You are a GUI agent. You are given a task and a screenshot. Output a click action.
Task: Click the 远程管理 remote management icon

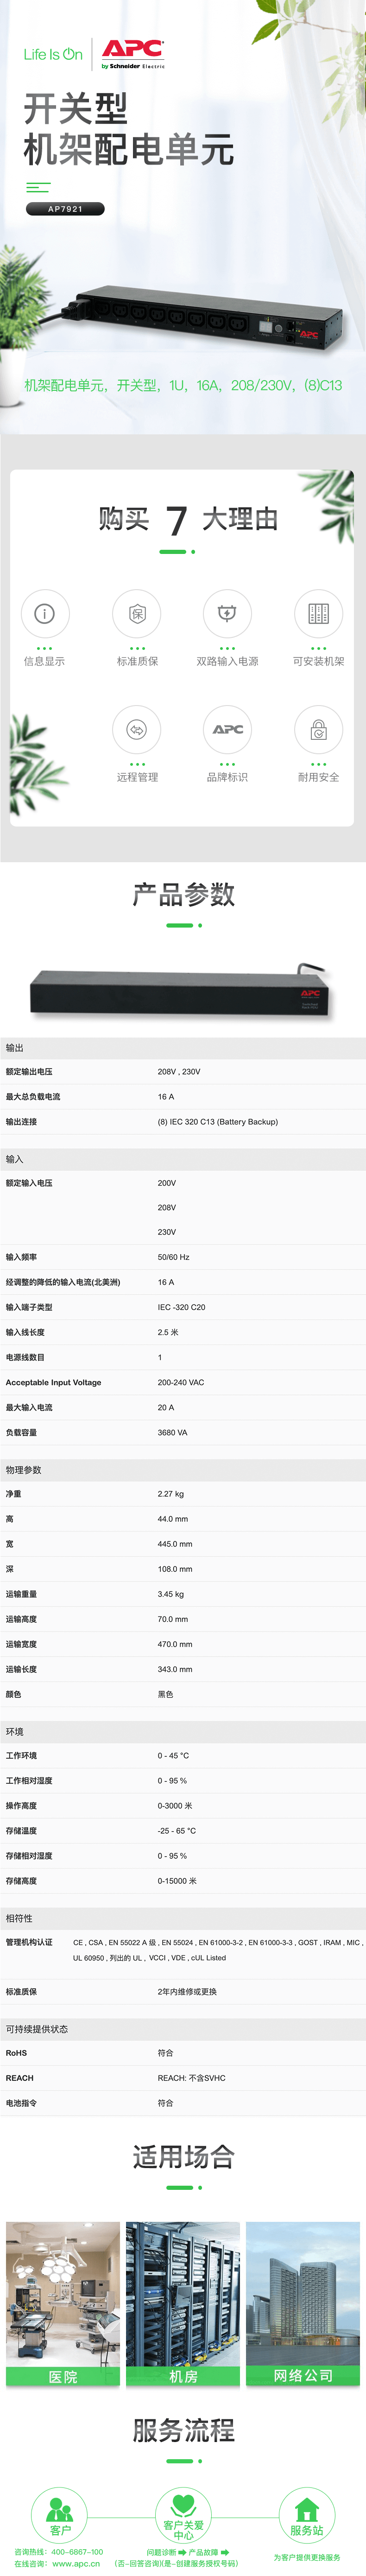pyautogui.click(x=137, y=729)
